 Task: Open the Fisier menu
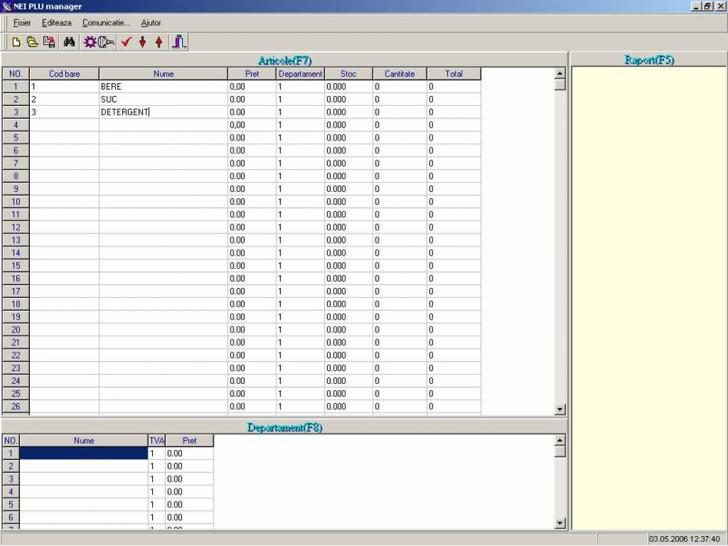click(x=22, y=22)
